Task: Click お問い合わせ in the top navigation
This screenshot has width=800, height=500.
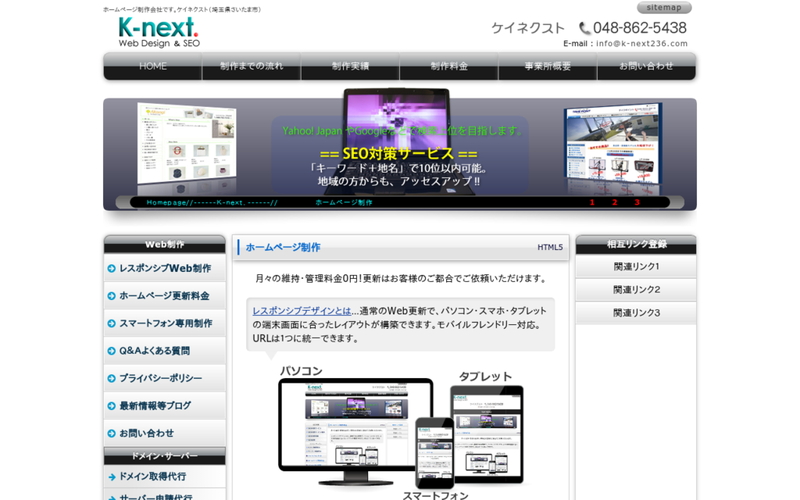Action: pyautogui.click(x=646, y=66)
